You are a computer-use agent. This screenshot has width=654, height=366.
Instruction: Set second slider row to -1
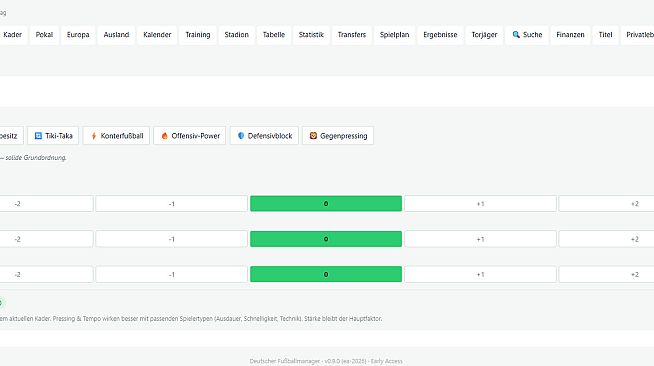pos(171,239)
